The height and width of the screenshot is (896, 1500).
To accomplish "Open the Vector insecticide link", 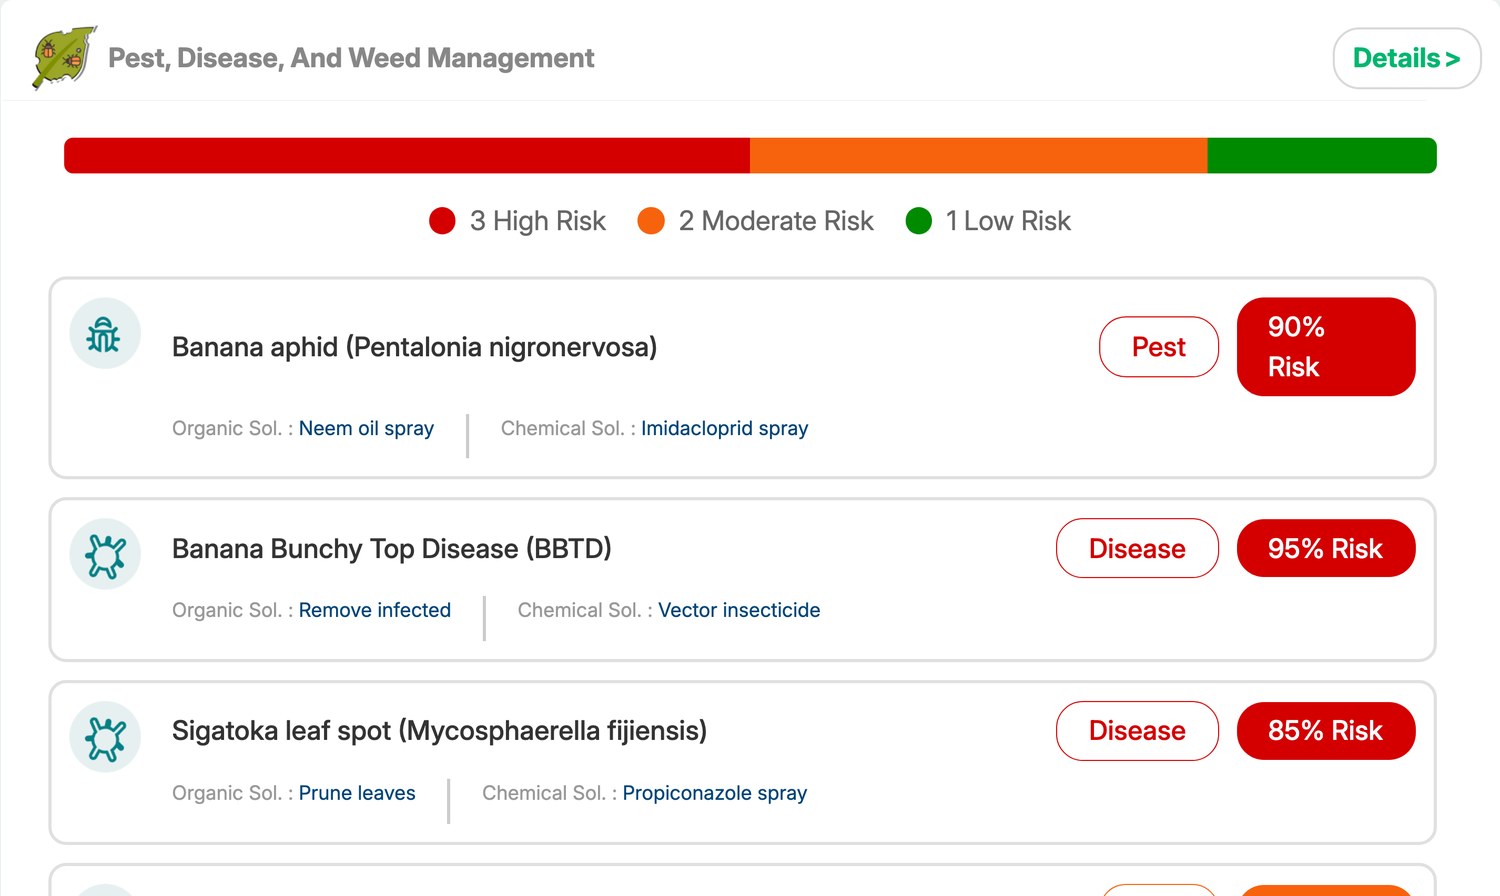I will point(739,610).
